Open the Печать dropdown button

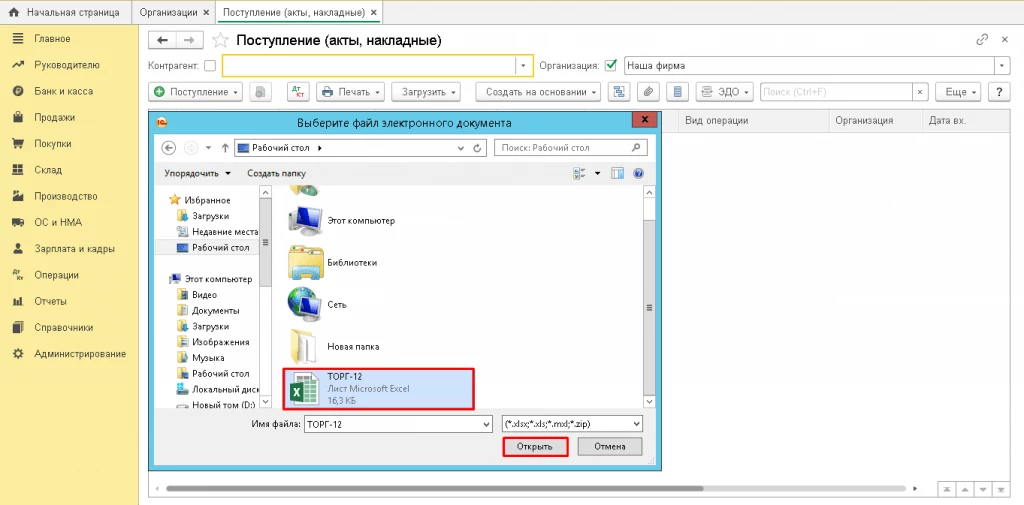coord(350,92)
